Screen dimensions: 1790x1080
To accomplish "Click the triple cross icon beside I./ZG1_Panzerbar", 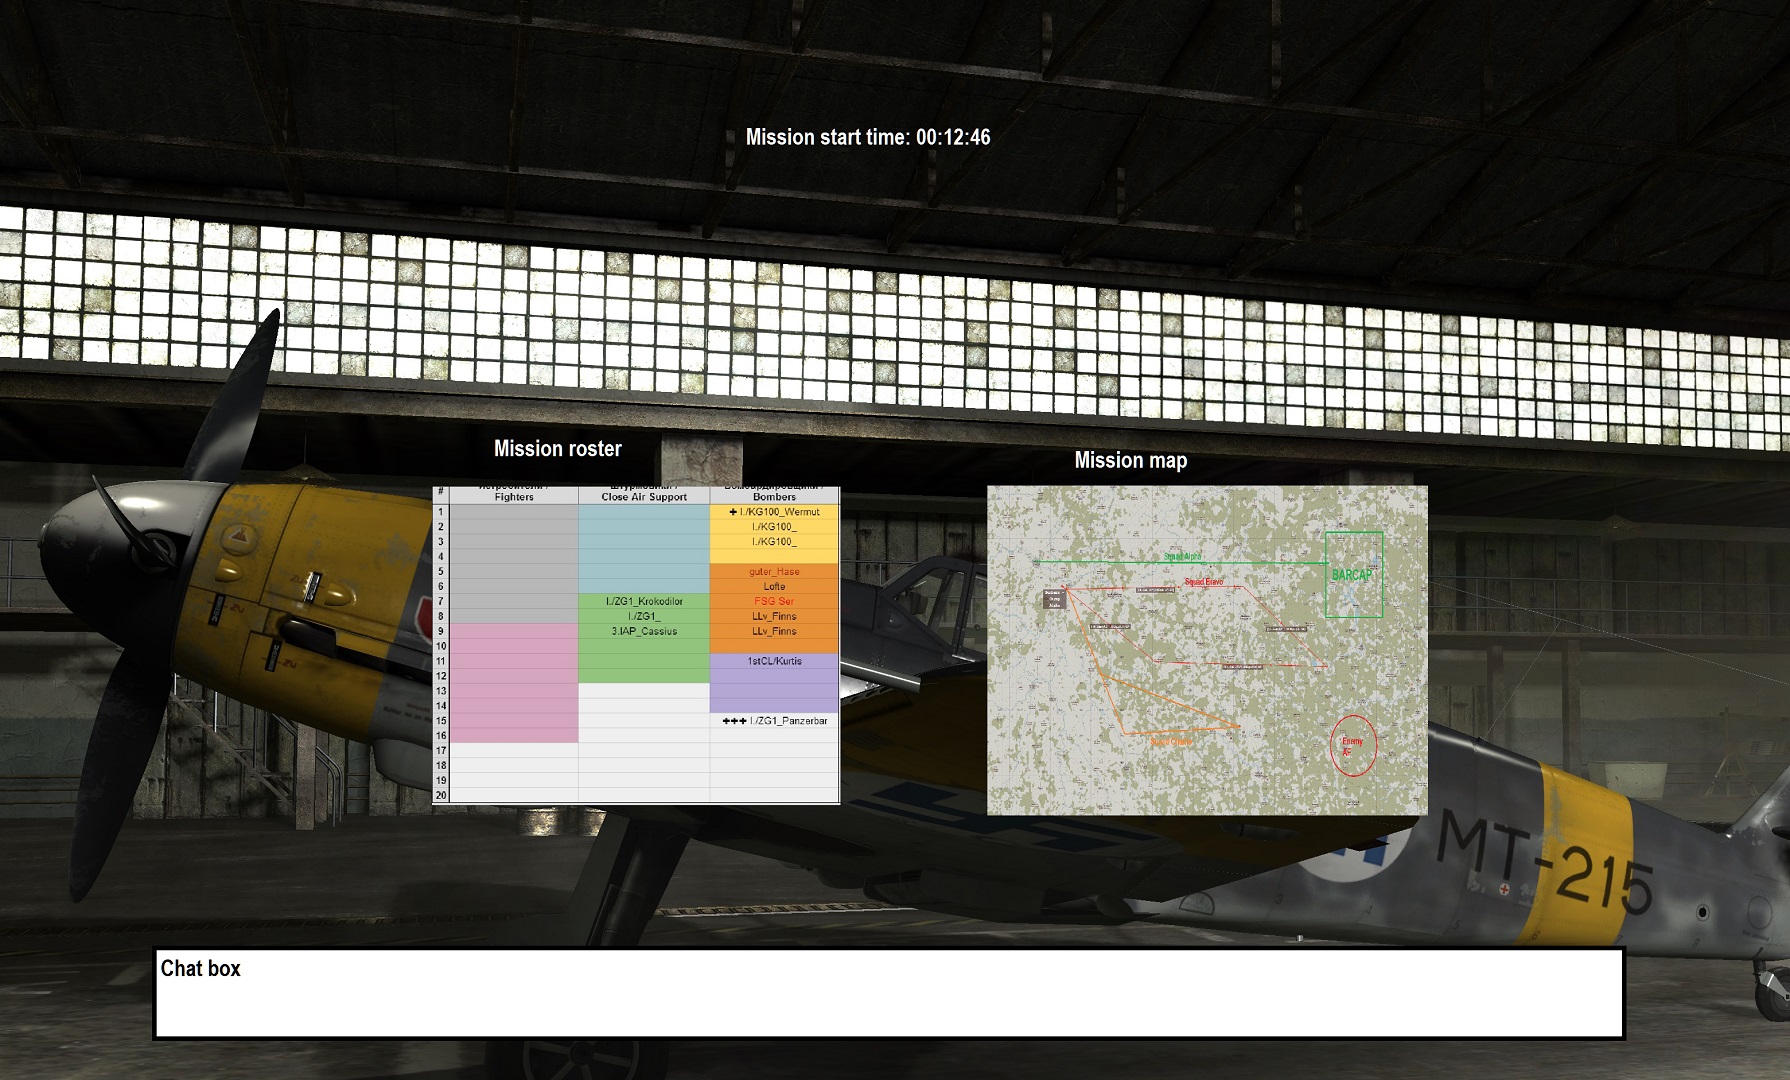I will point(734,721).
